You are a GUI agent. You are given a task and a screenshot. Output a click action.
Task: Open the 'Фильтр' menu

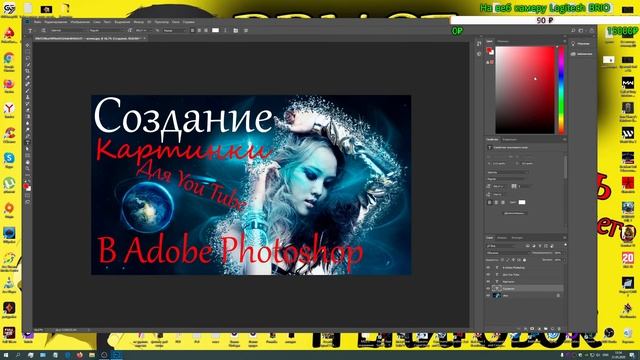tap(139, 22)
